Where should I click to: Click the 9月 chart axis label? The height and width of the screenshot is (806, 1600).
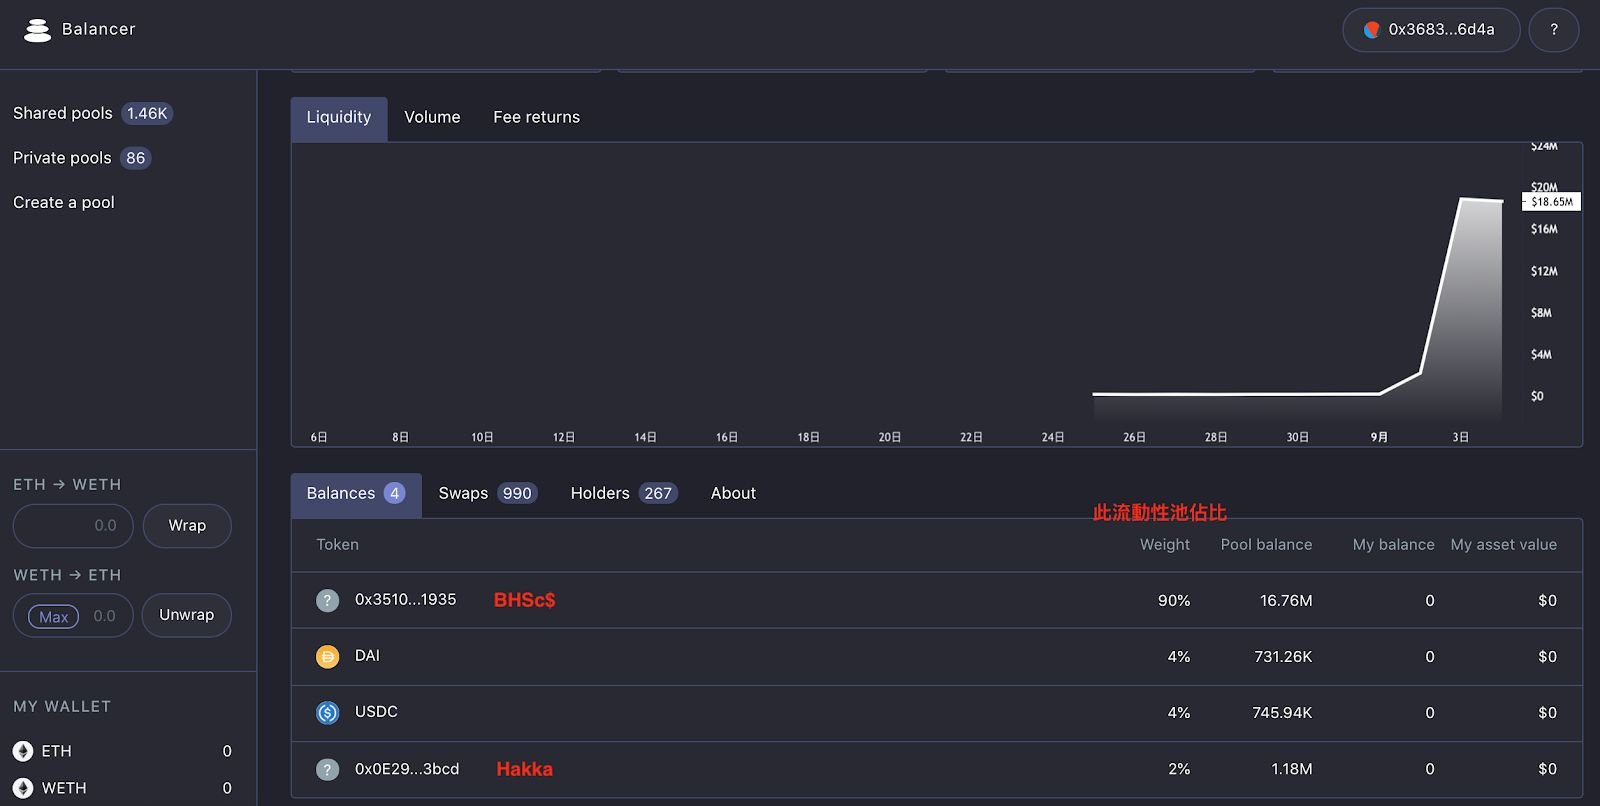[x=1379, y=438]
